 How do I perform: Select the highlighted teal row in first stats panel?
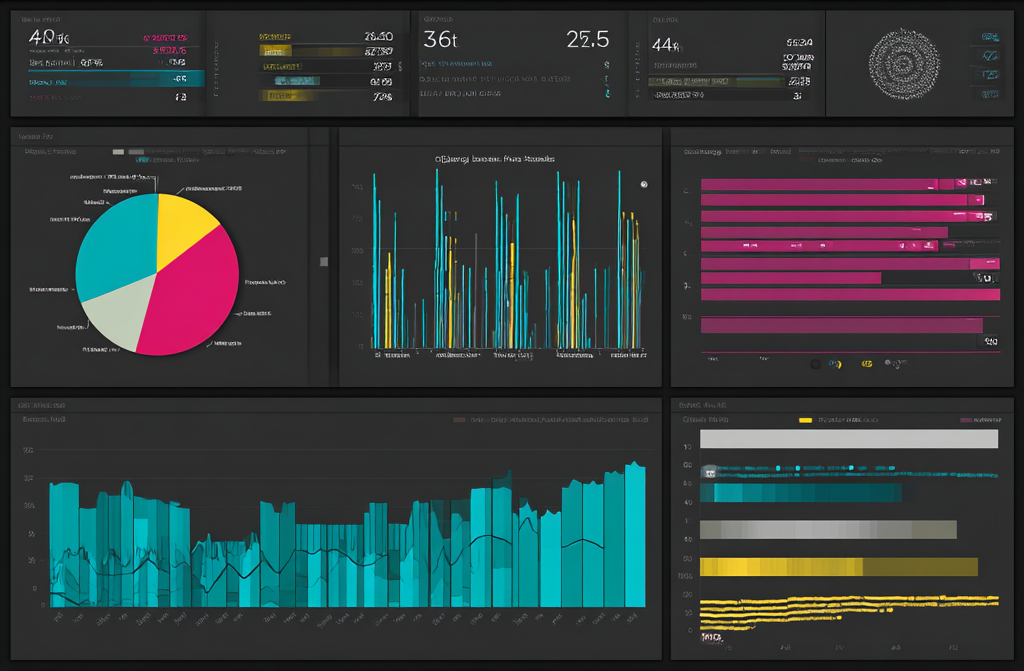tap(110, 78)
